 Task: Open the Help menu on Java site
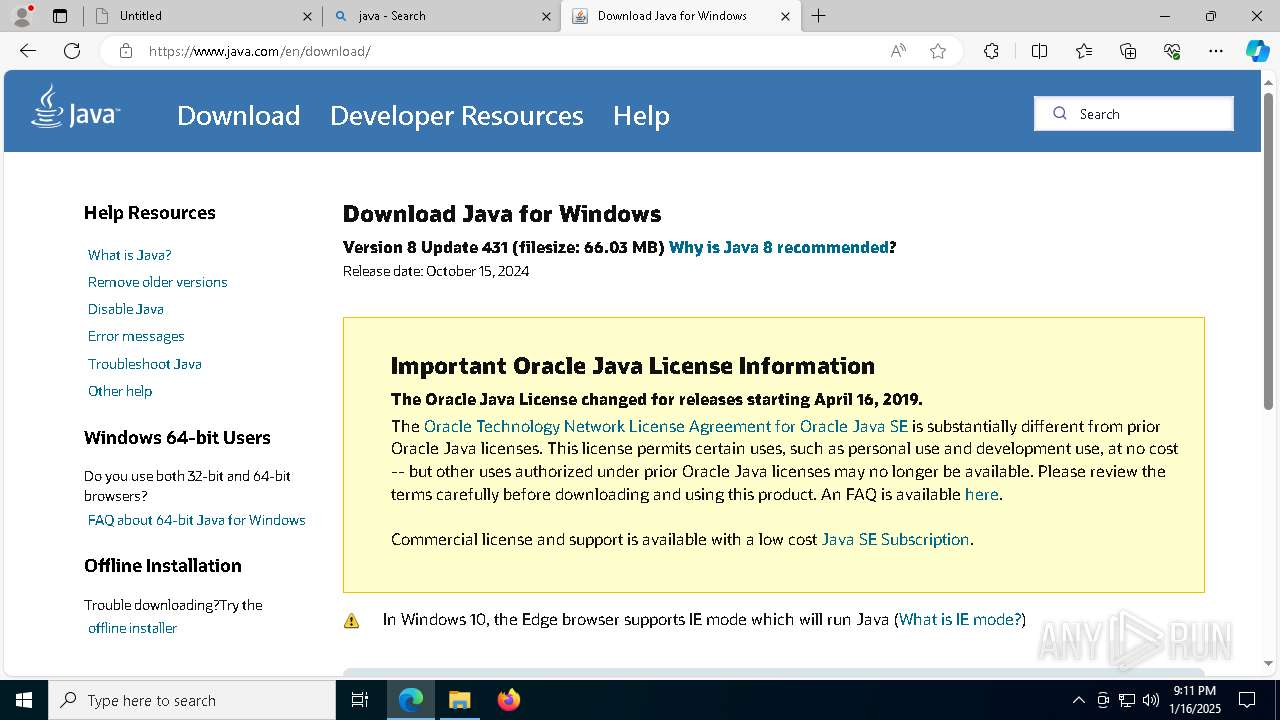coord(641,115)
